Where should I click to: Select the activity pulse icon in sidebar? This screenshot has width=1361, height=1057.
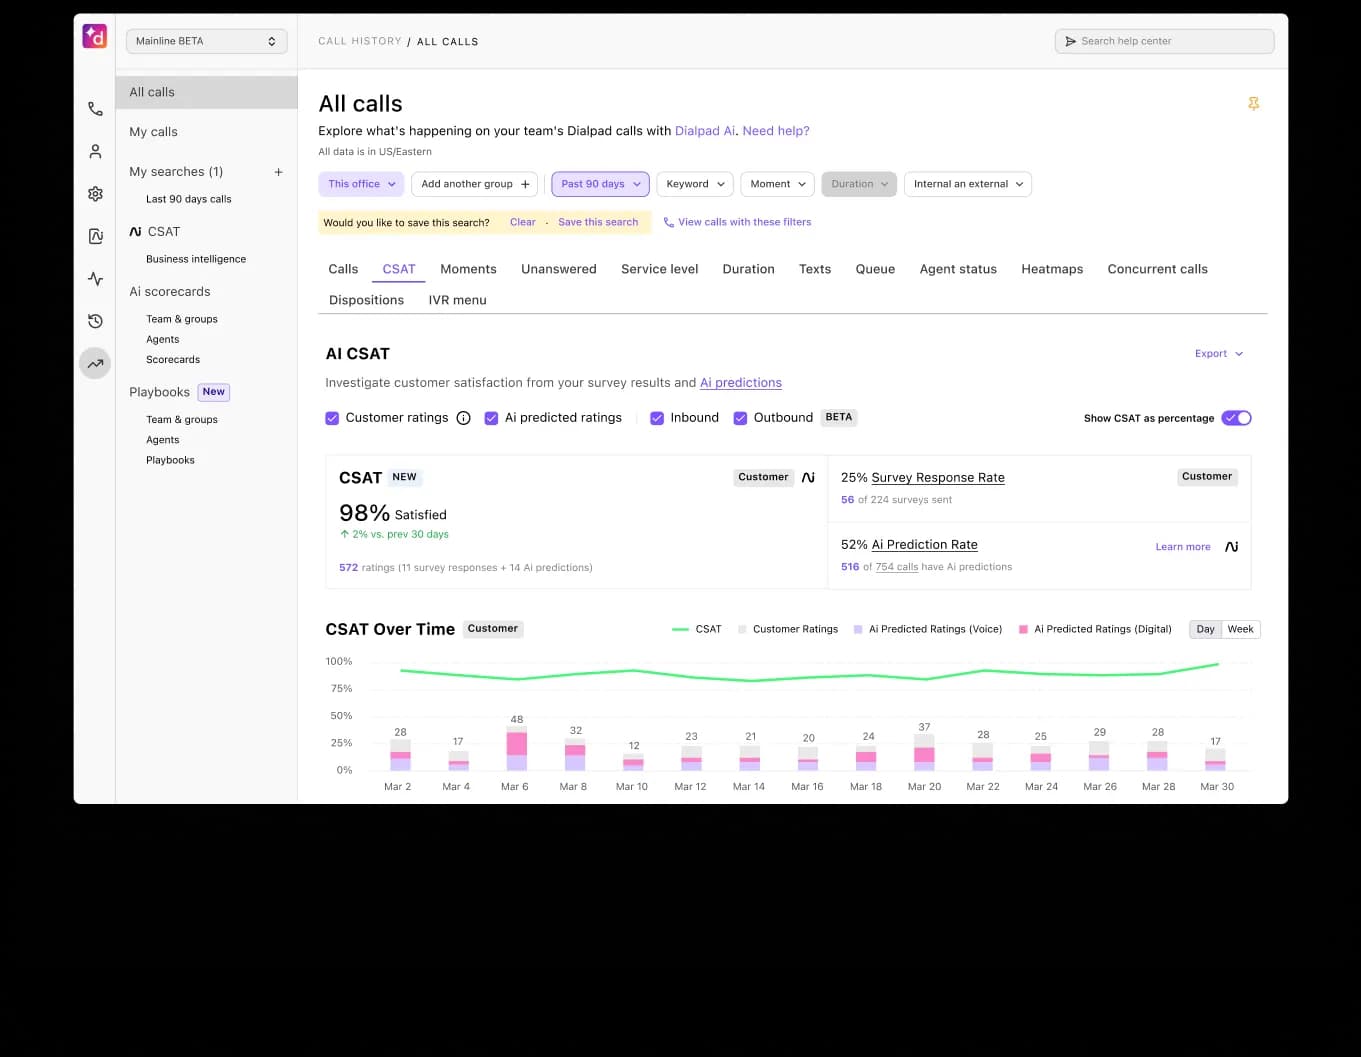coord(95,278)
